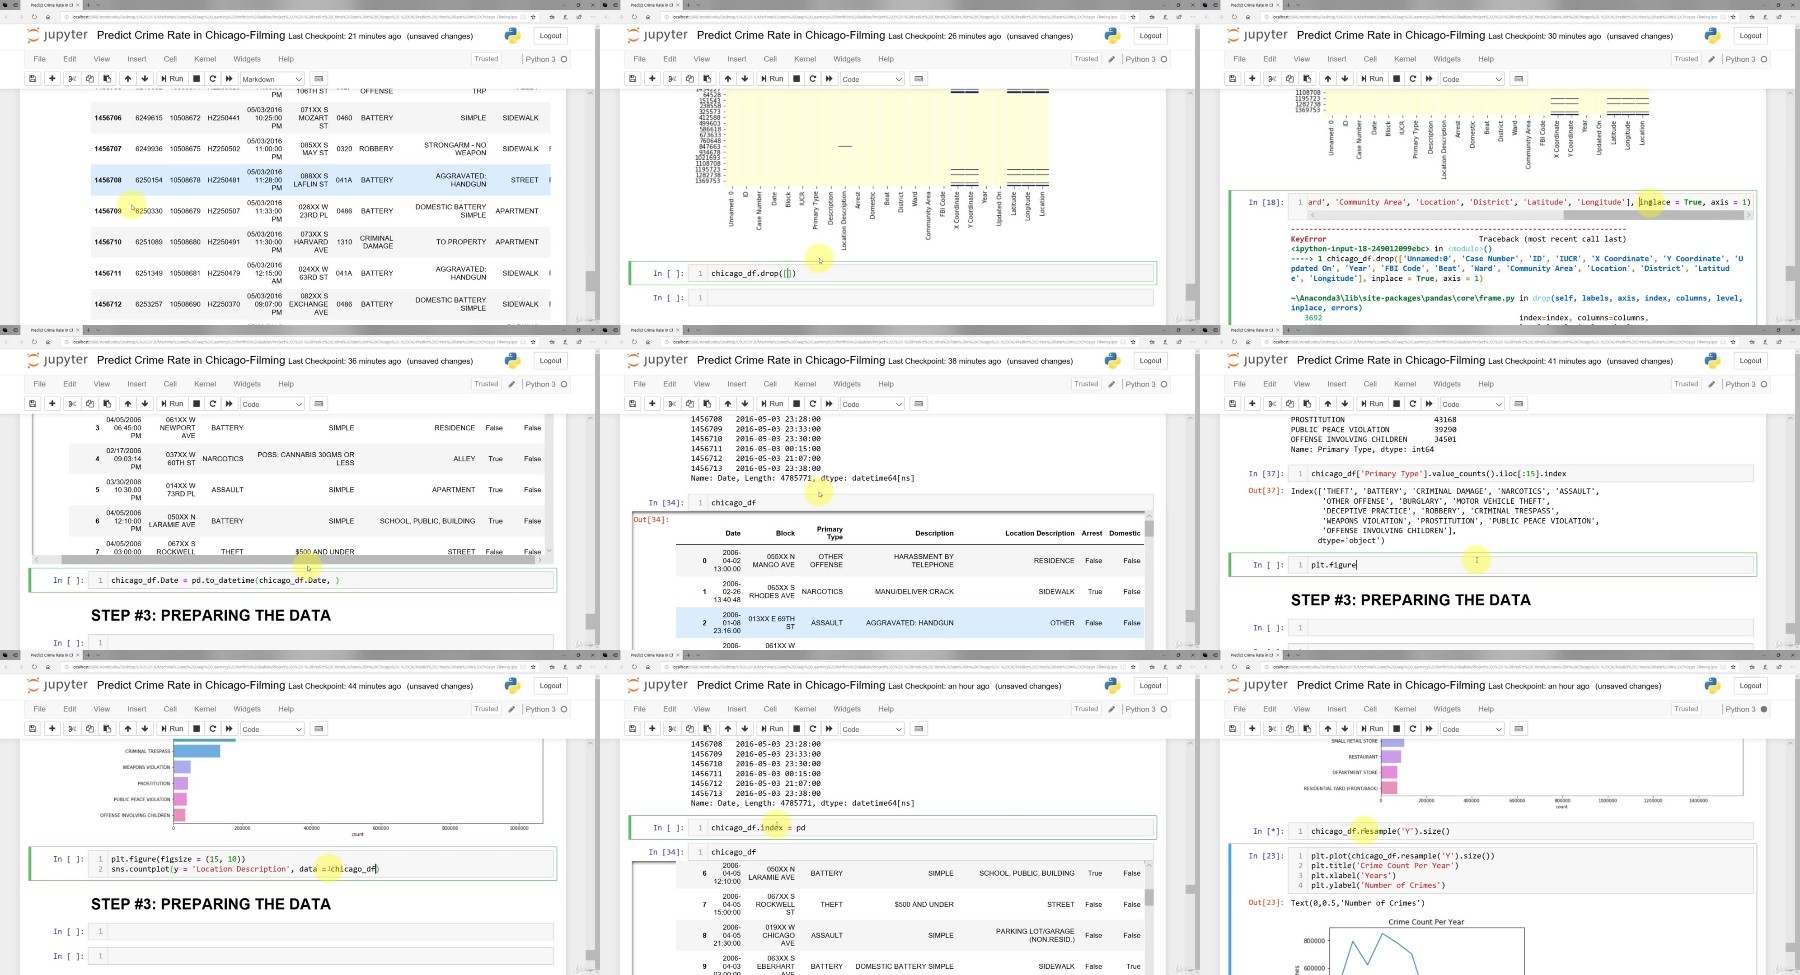The width and height of the screenshot is (1800, 975).
Task: Open Widgets menu in the 44-minutes-ago notebook
Action: click(247, 709)
